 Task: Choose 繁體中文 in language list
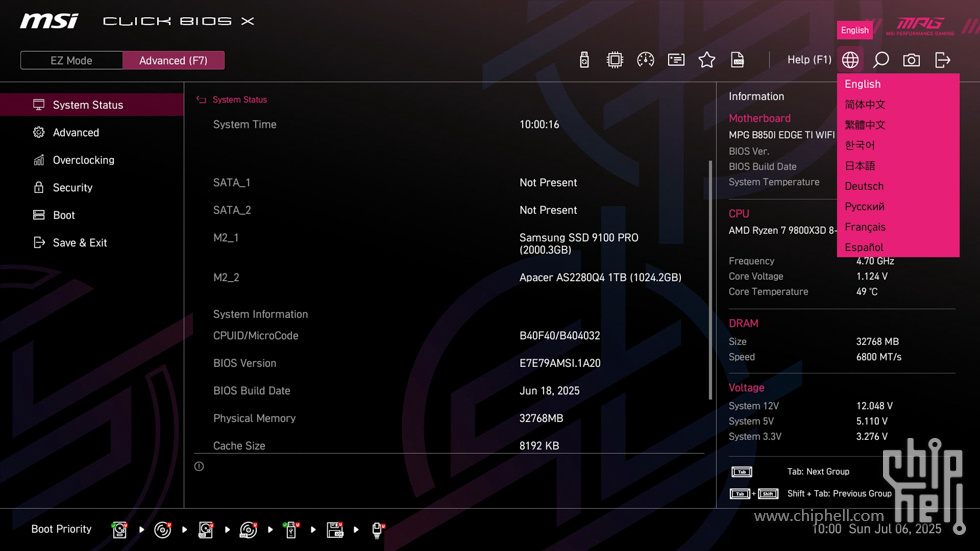(x=898, y=125)
